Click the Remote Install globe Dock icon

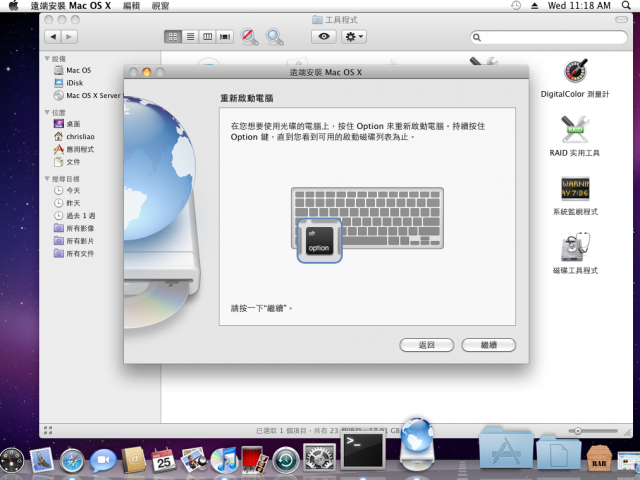(x=417, y=444)
